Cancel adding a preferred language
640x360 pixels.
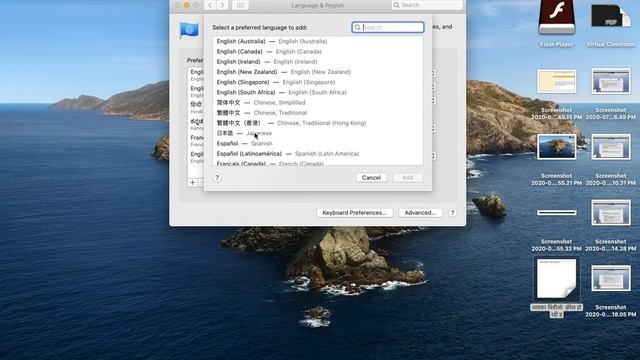coord(371,178)
